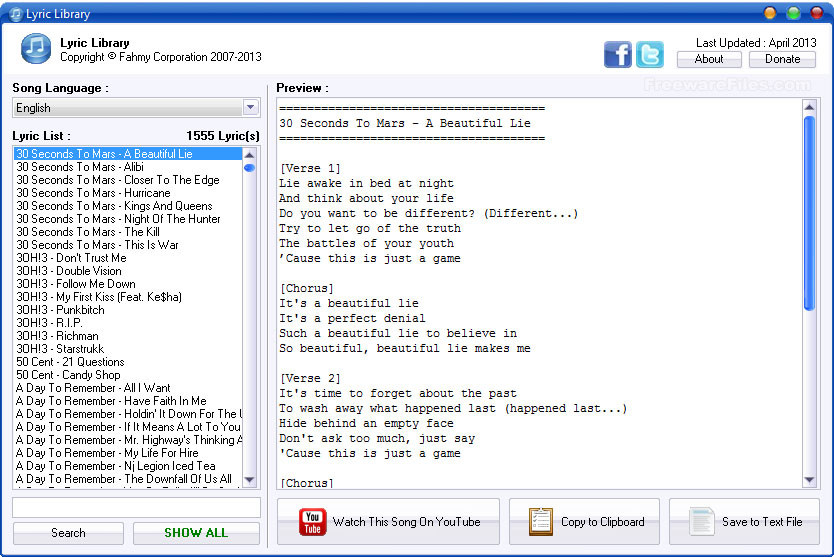The image size is (834, 557).
Task: Select 3OH!3 - My First Kiss (Feat. Ke$ha)
Action: pos(128,297)
